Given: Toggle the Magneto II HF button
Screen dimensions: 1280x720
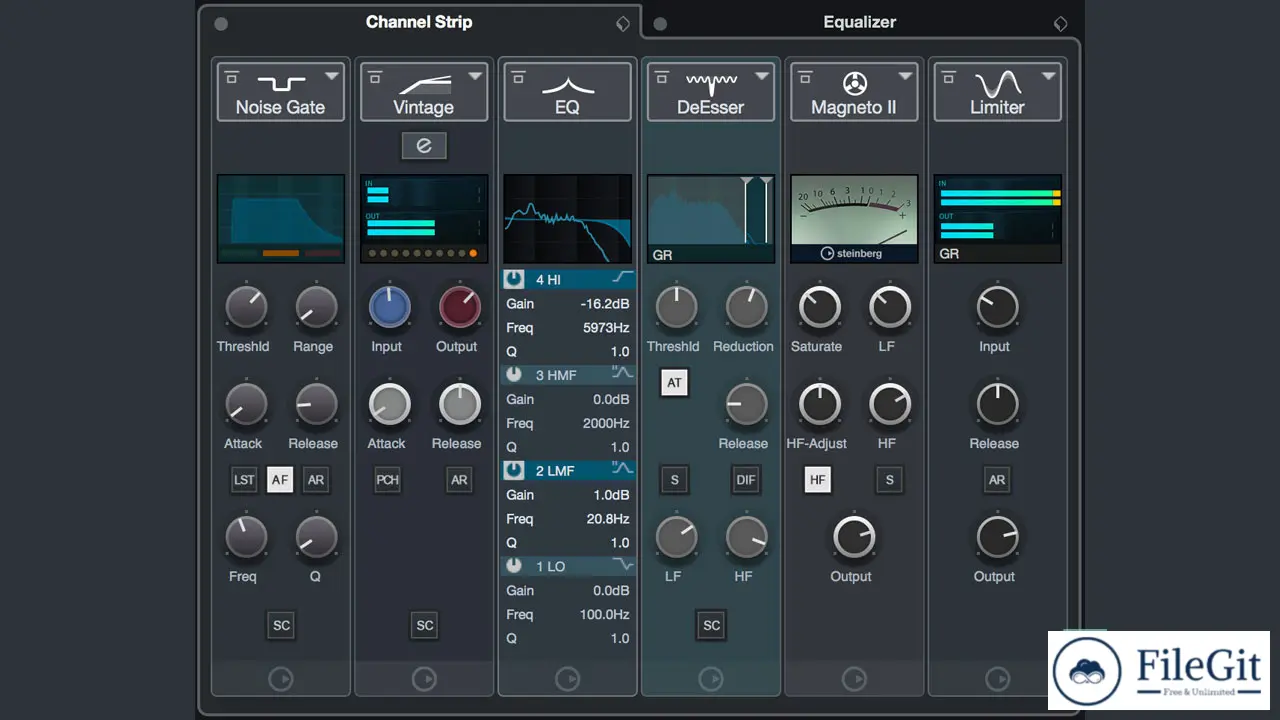Looking at the screenshot, I should (x=818, y=480).
